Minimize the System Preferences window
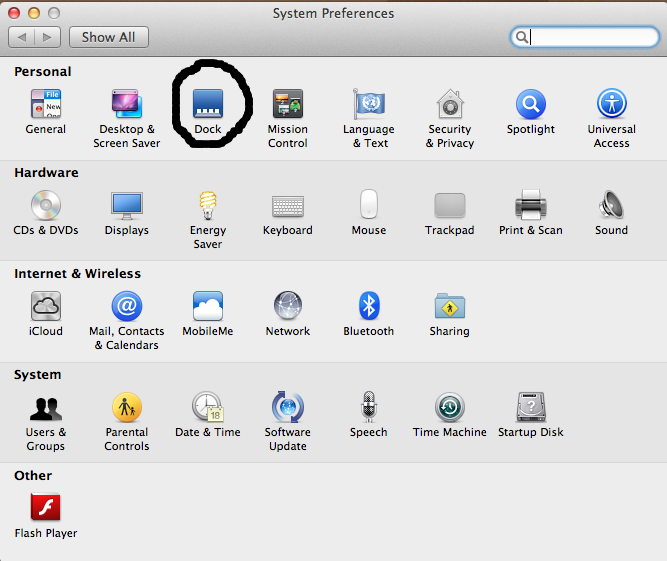 pyautogui.click(x=34, y=13)
